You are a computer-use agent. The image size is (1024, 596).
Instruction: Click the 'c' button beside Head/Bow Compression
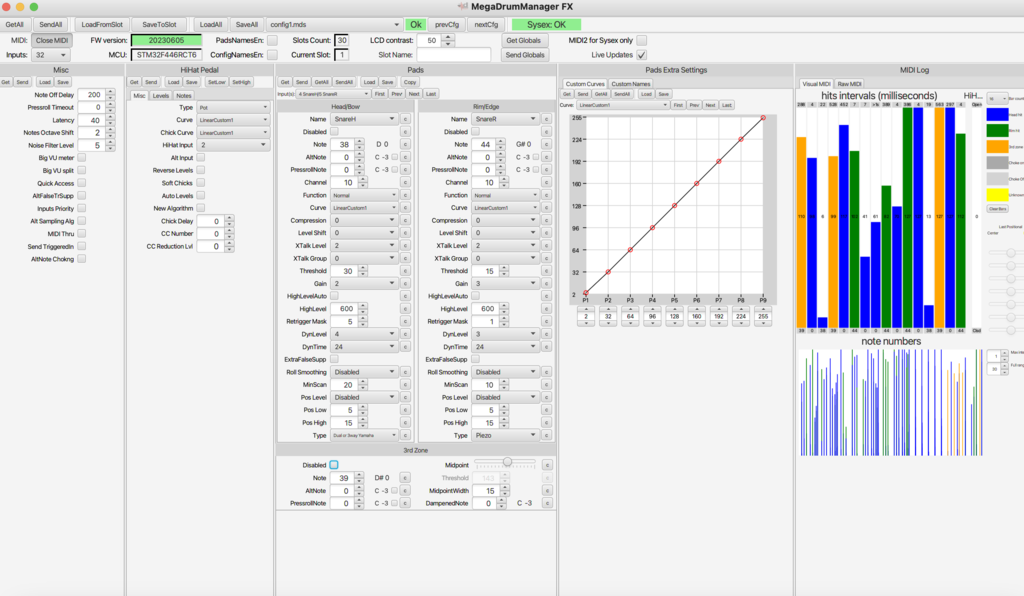point(405,220)
